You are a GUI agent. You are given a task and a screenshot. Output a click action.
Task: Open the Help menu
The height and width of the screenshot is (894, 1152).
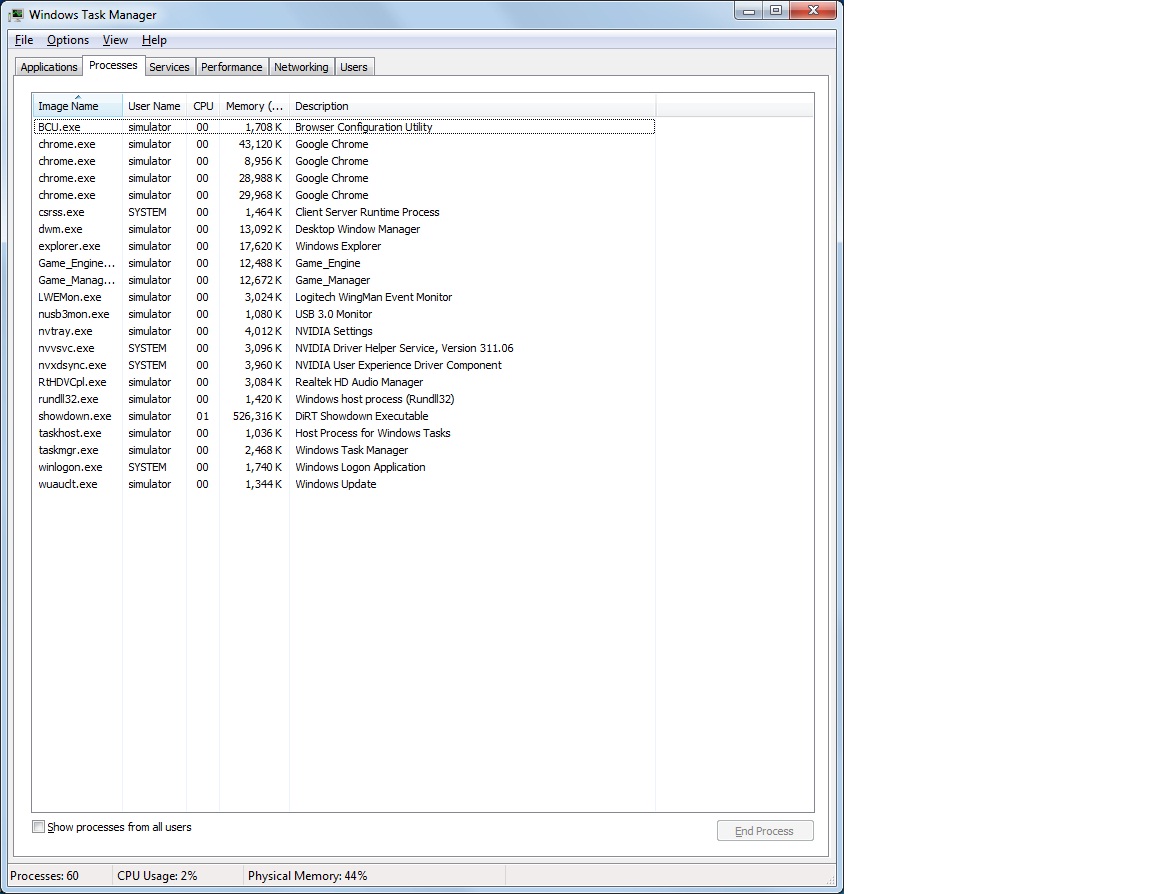pyautogui.click(x=154, y=40)
